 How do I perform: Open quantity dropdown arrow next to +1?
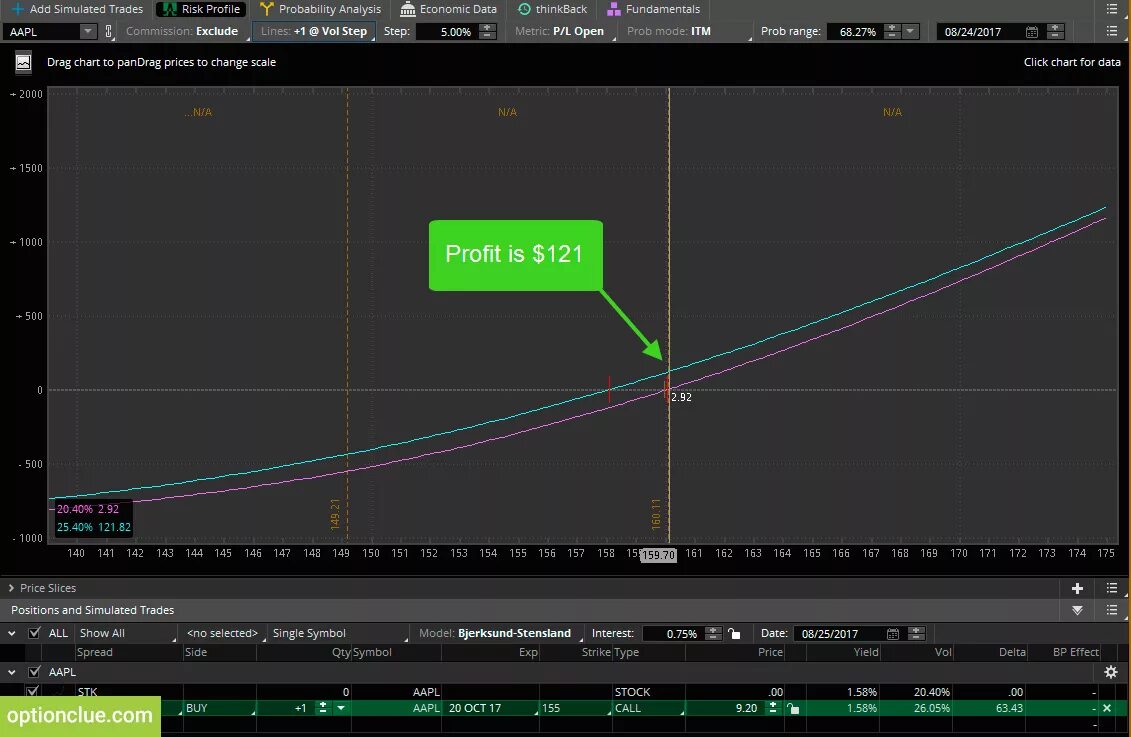pyautogui.click(x=340, y=708)
